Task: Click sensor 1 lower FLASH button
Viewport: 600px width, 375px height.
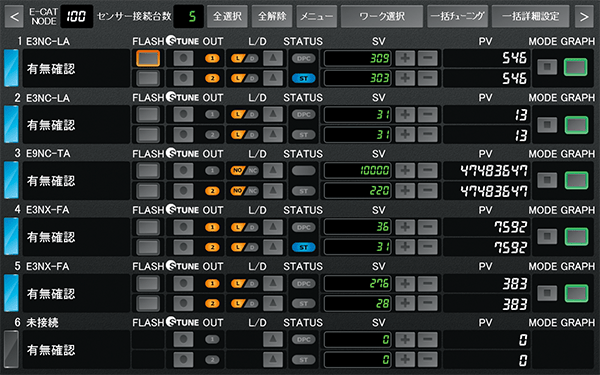Action: point(148,78)
